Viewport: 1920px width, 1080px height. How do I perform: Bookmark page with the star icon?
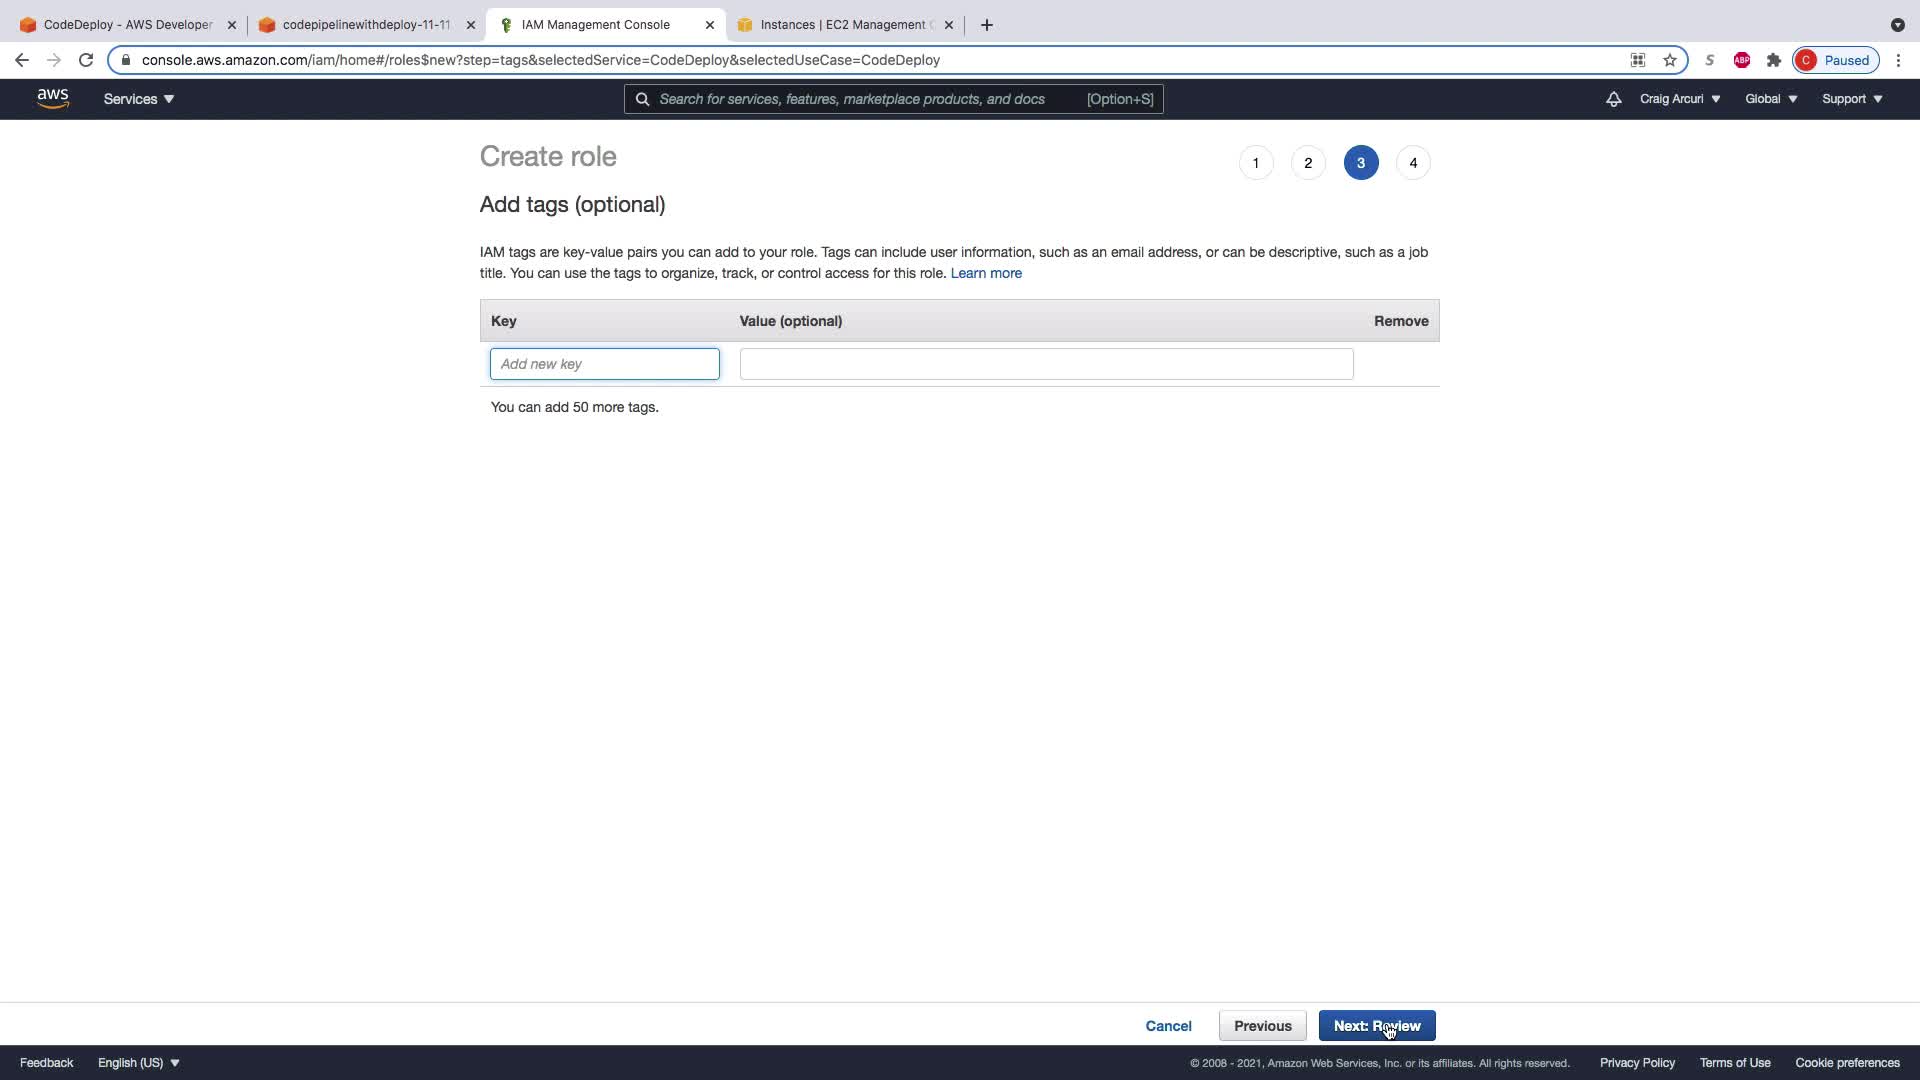[1670, 60]
